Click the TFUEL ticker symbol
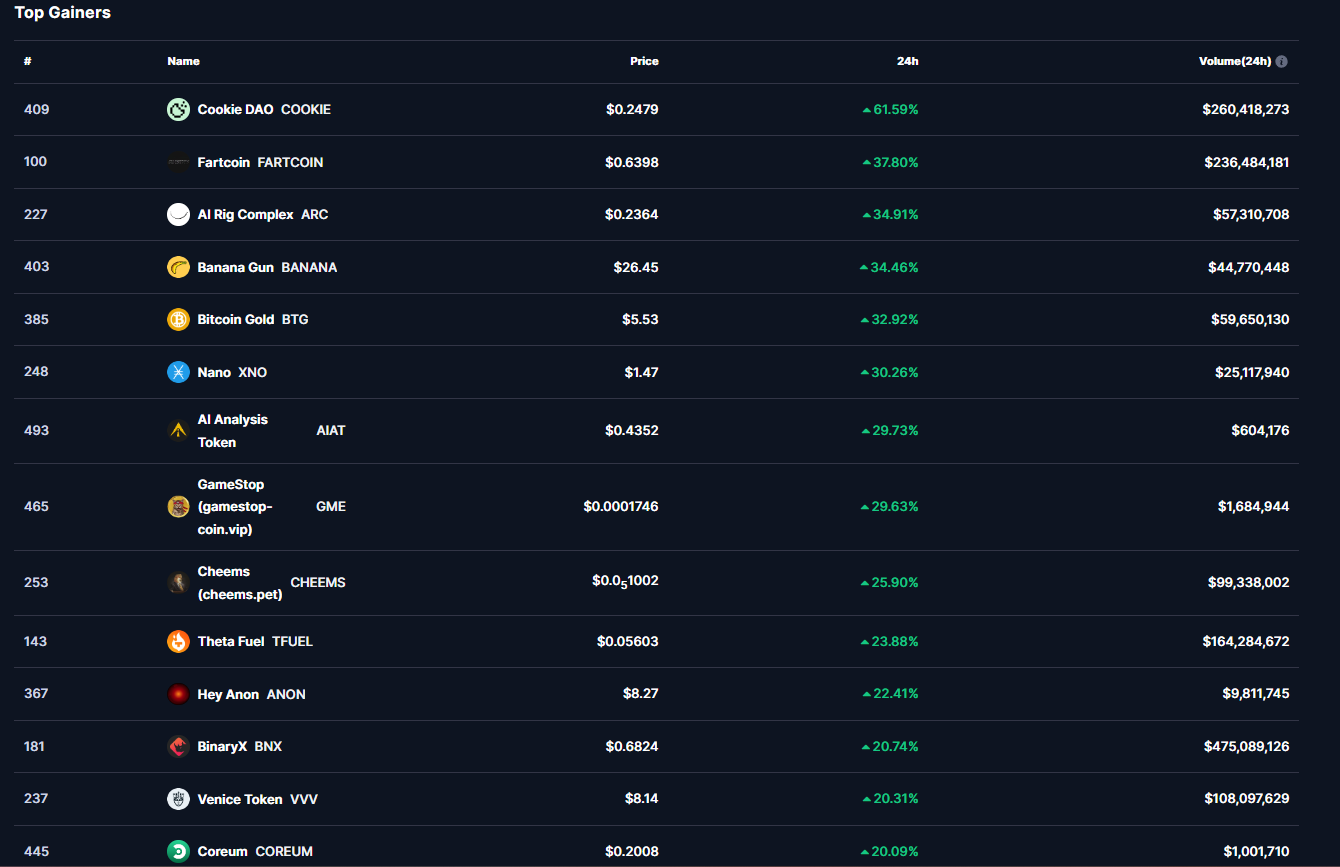The image size is (1340, 867). [293, 642]
